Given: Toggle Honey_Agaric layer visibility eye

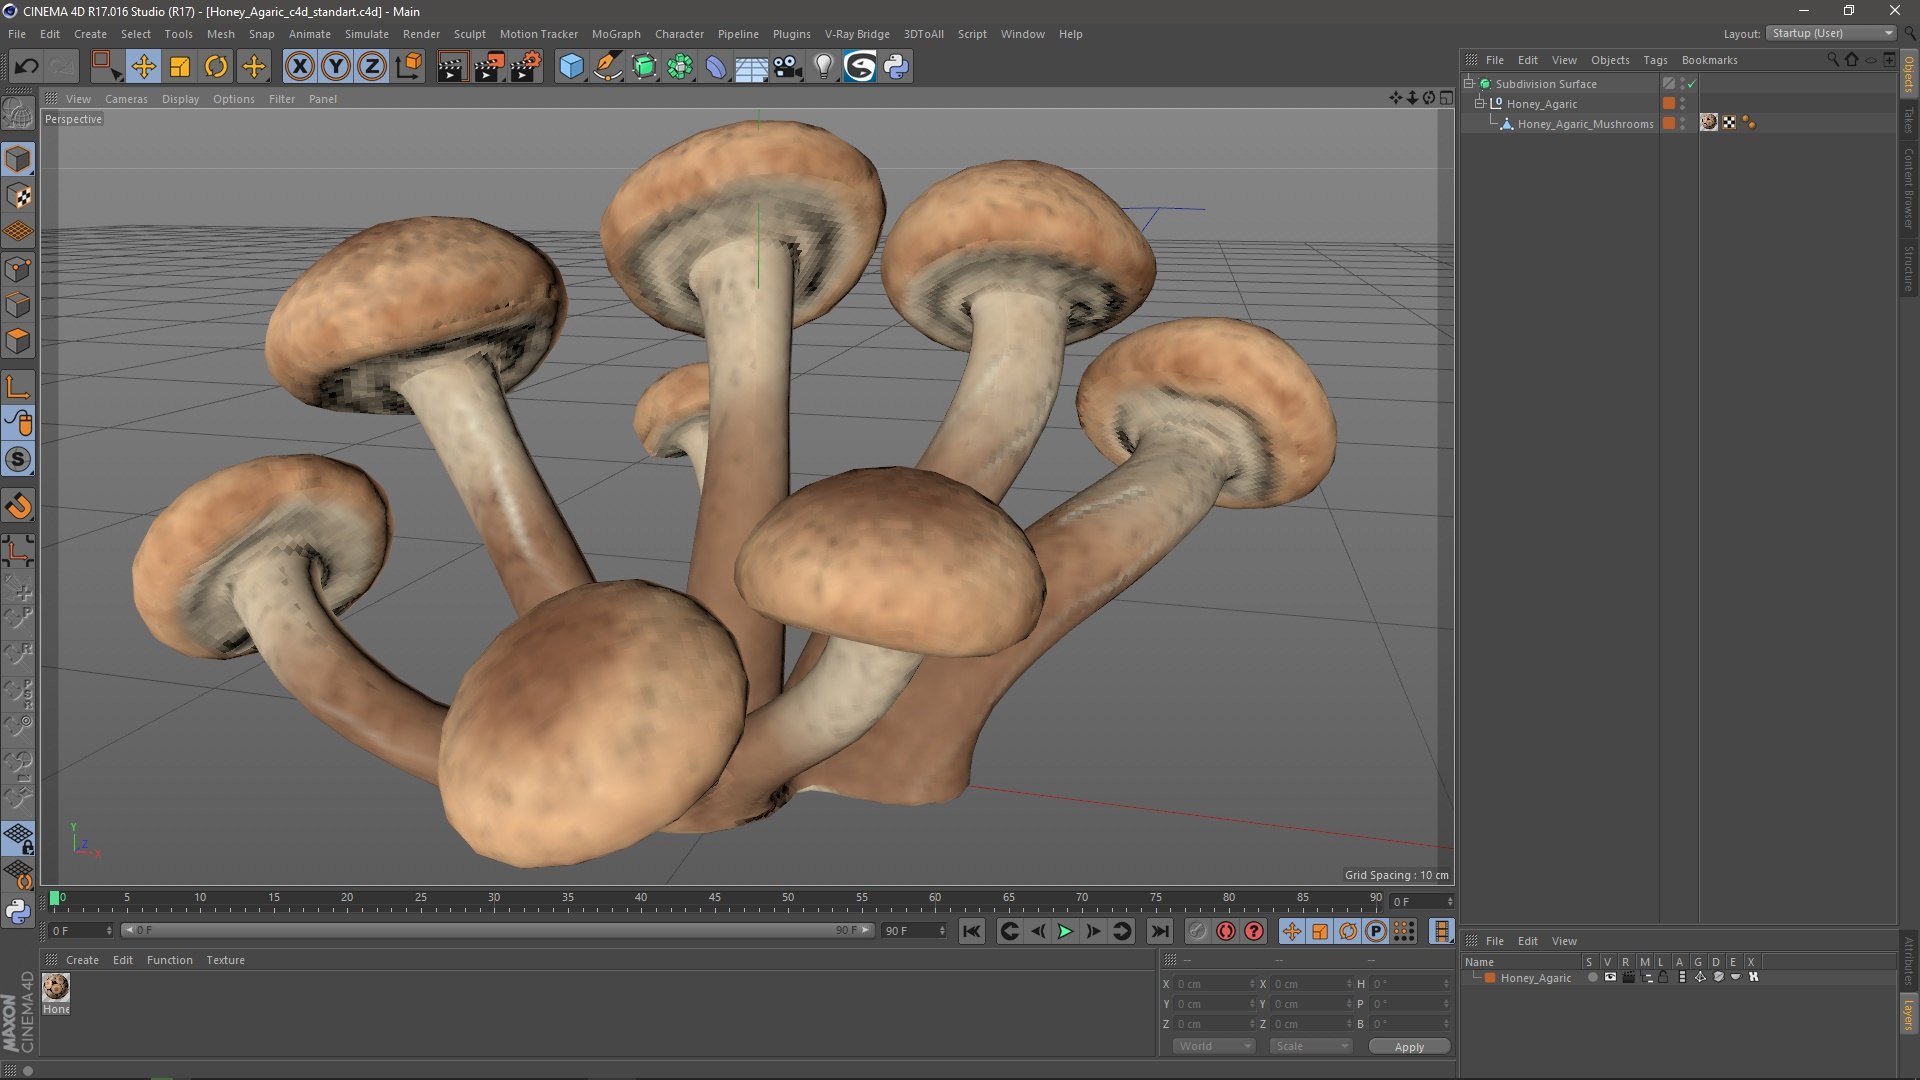Looking at the screenshot, I should 1609,978.
